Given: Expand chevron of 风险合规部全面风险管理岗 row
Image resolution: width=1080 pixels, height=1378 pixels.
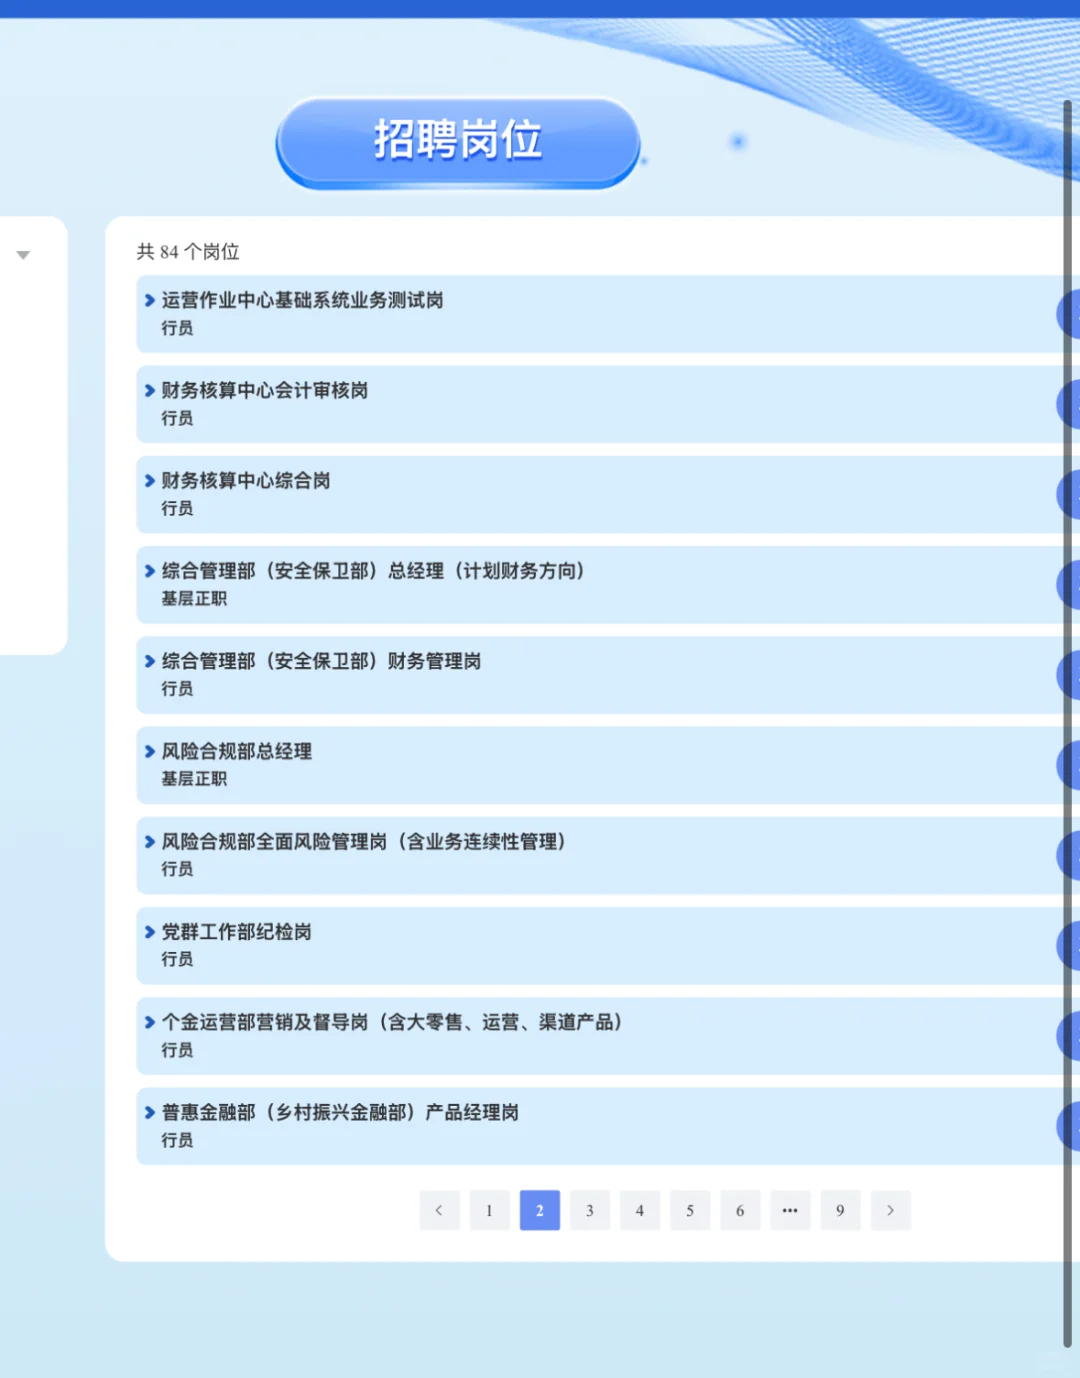Looking at the screenshot, I should (x=150, y=842).
